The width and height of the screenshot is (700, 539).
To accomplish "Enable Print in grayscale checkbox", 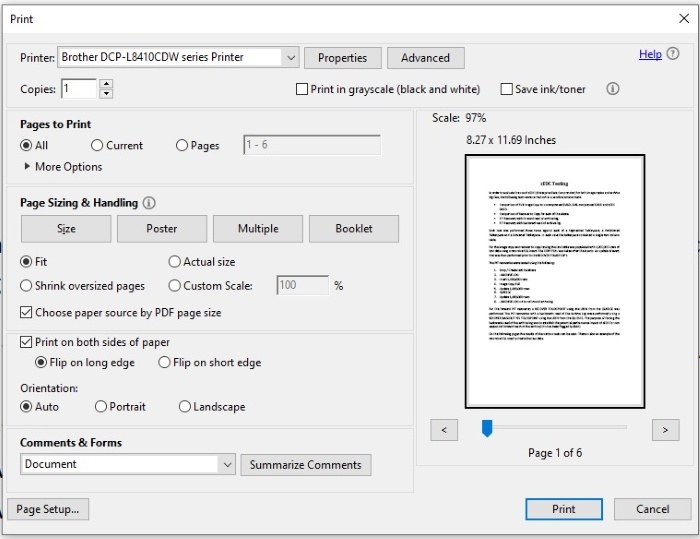I will 302,89.
